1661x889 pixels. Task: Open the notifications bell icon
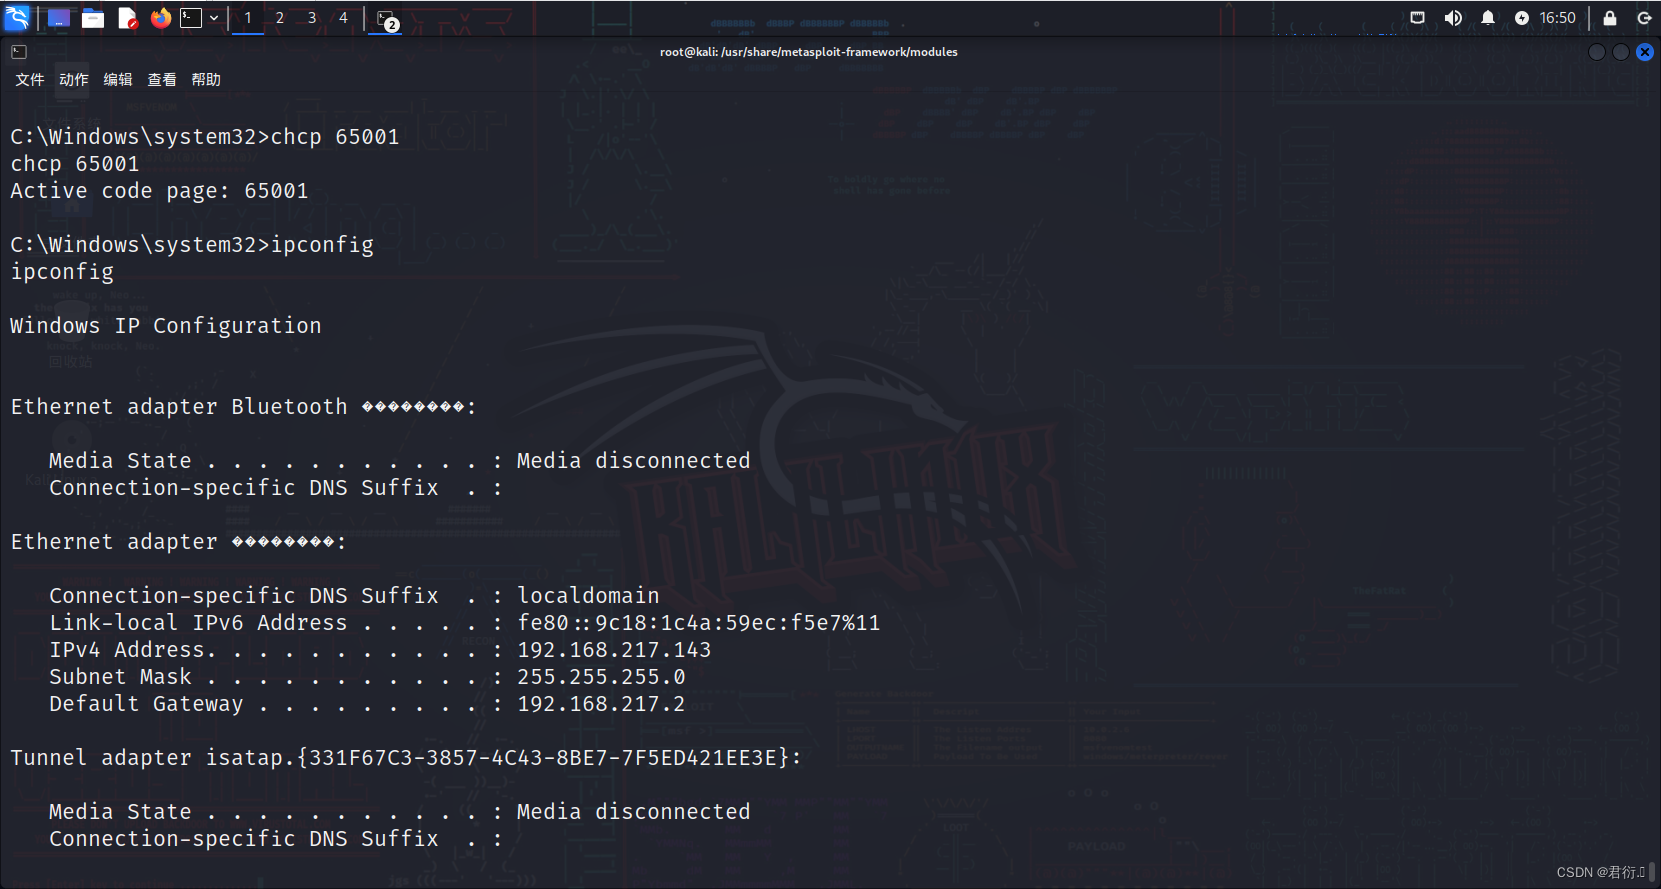click(x=1488, y=18)
